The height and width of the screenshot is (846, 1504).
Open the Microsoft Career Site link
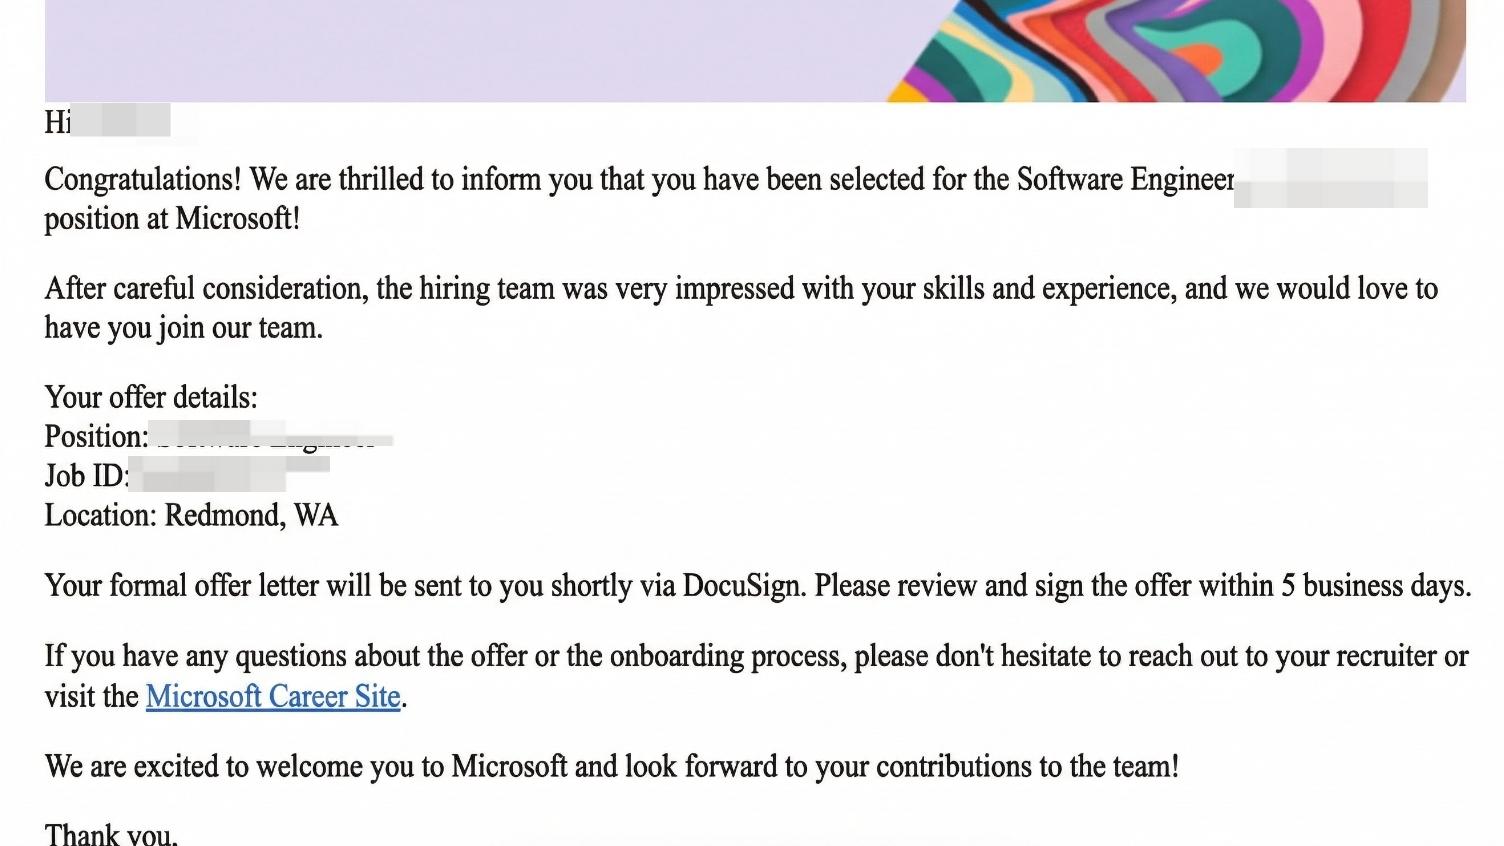tap(273, 696)
